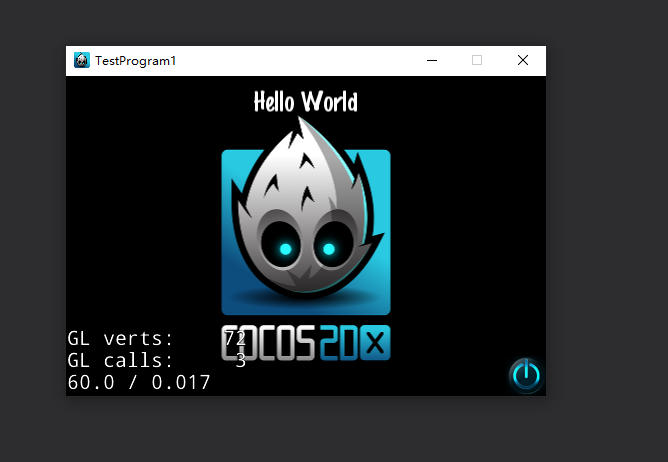The height and width of the screenshot is (462, 668).
Task: Click the "60.0 / 0.017" FPS readout
Action: [138, 382]
